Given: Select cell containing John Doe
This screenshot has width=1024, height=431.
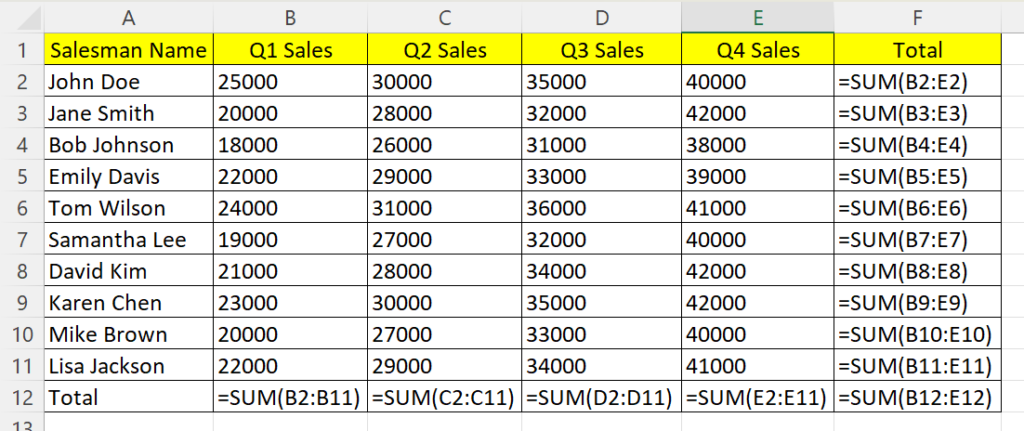Looking at the screenshot, I should [128, 82].
